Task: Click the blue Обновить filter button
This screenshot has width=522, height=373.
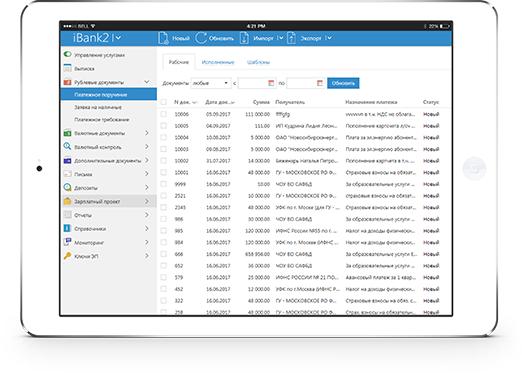Action: 343,83
